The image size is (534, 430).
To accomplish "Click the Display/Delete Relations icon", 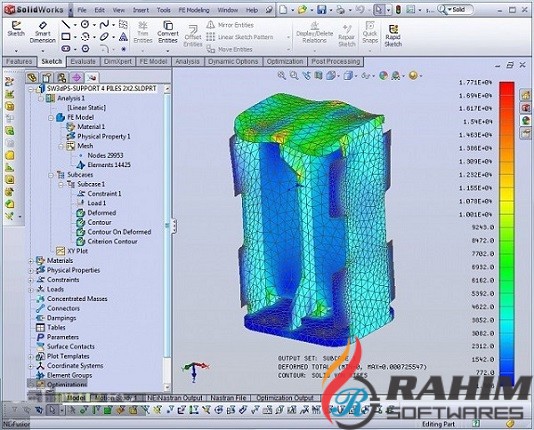I will coord(314,33).
